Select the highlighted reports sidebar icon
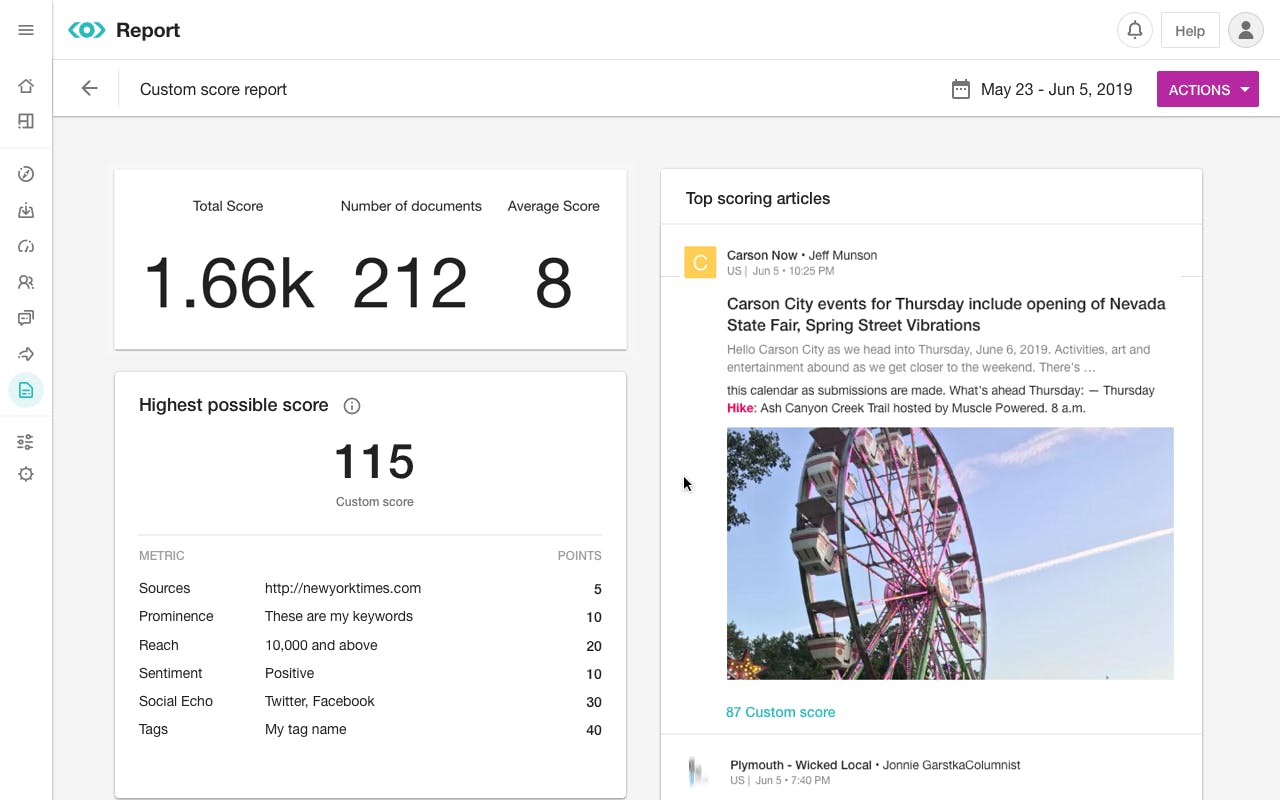The height and width of the screenshot is (800, 1280). [x=26, y=390]
